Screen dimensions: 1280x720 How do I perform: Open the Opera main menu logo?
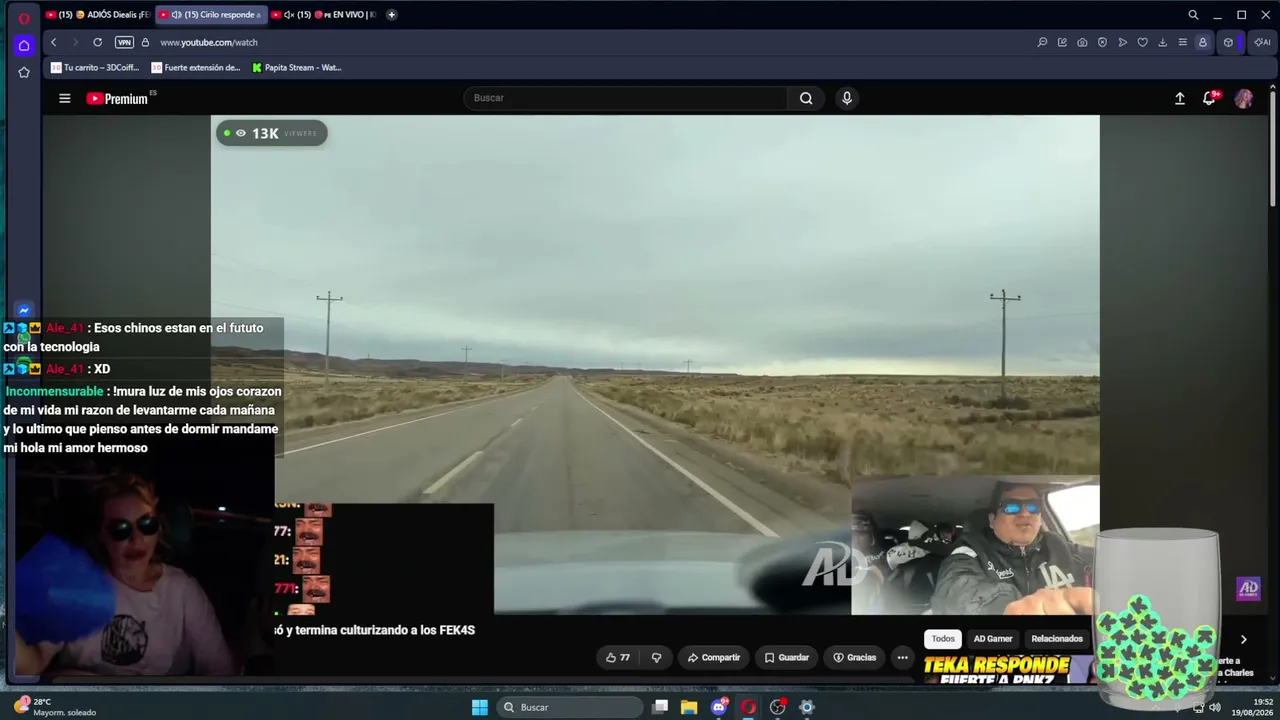(24, 17)
